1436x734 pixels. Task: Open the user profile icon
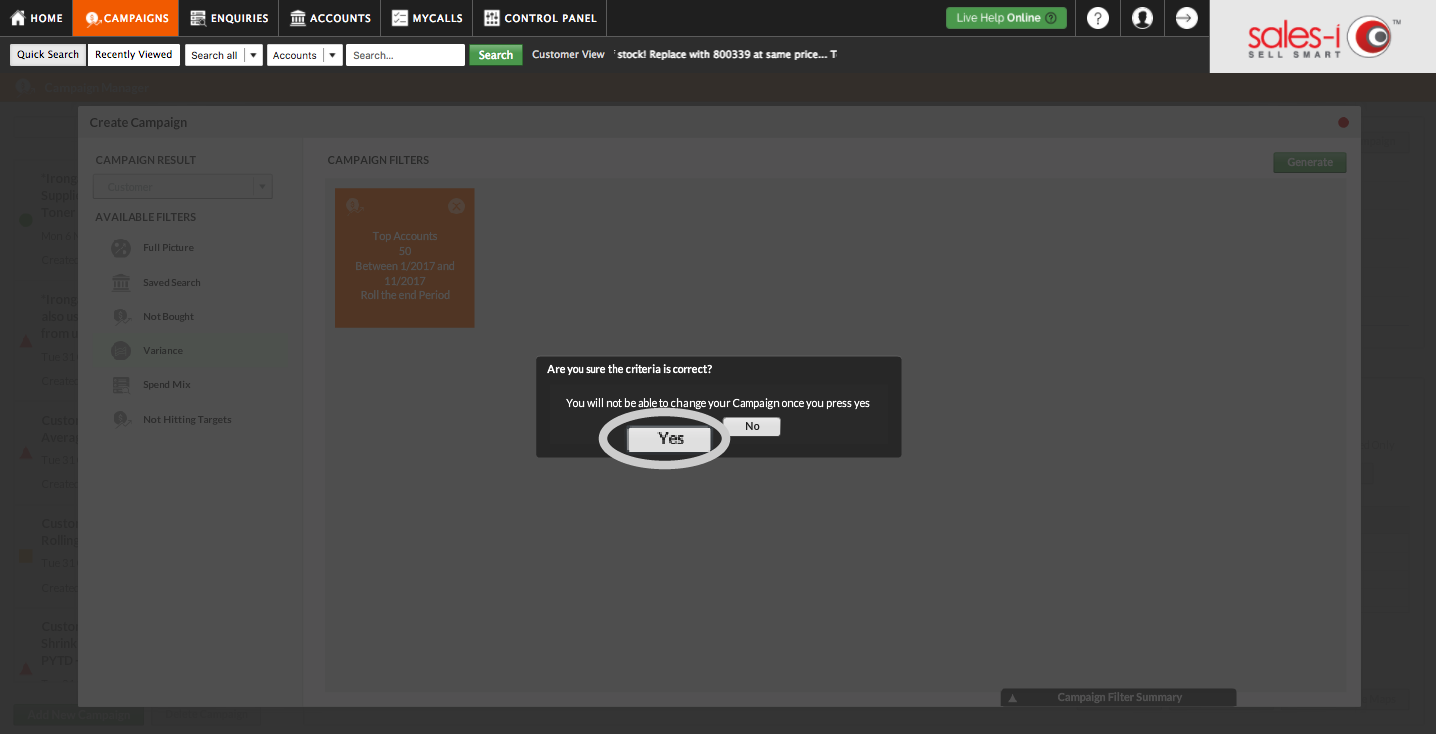tap(1142, 18)
